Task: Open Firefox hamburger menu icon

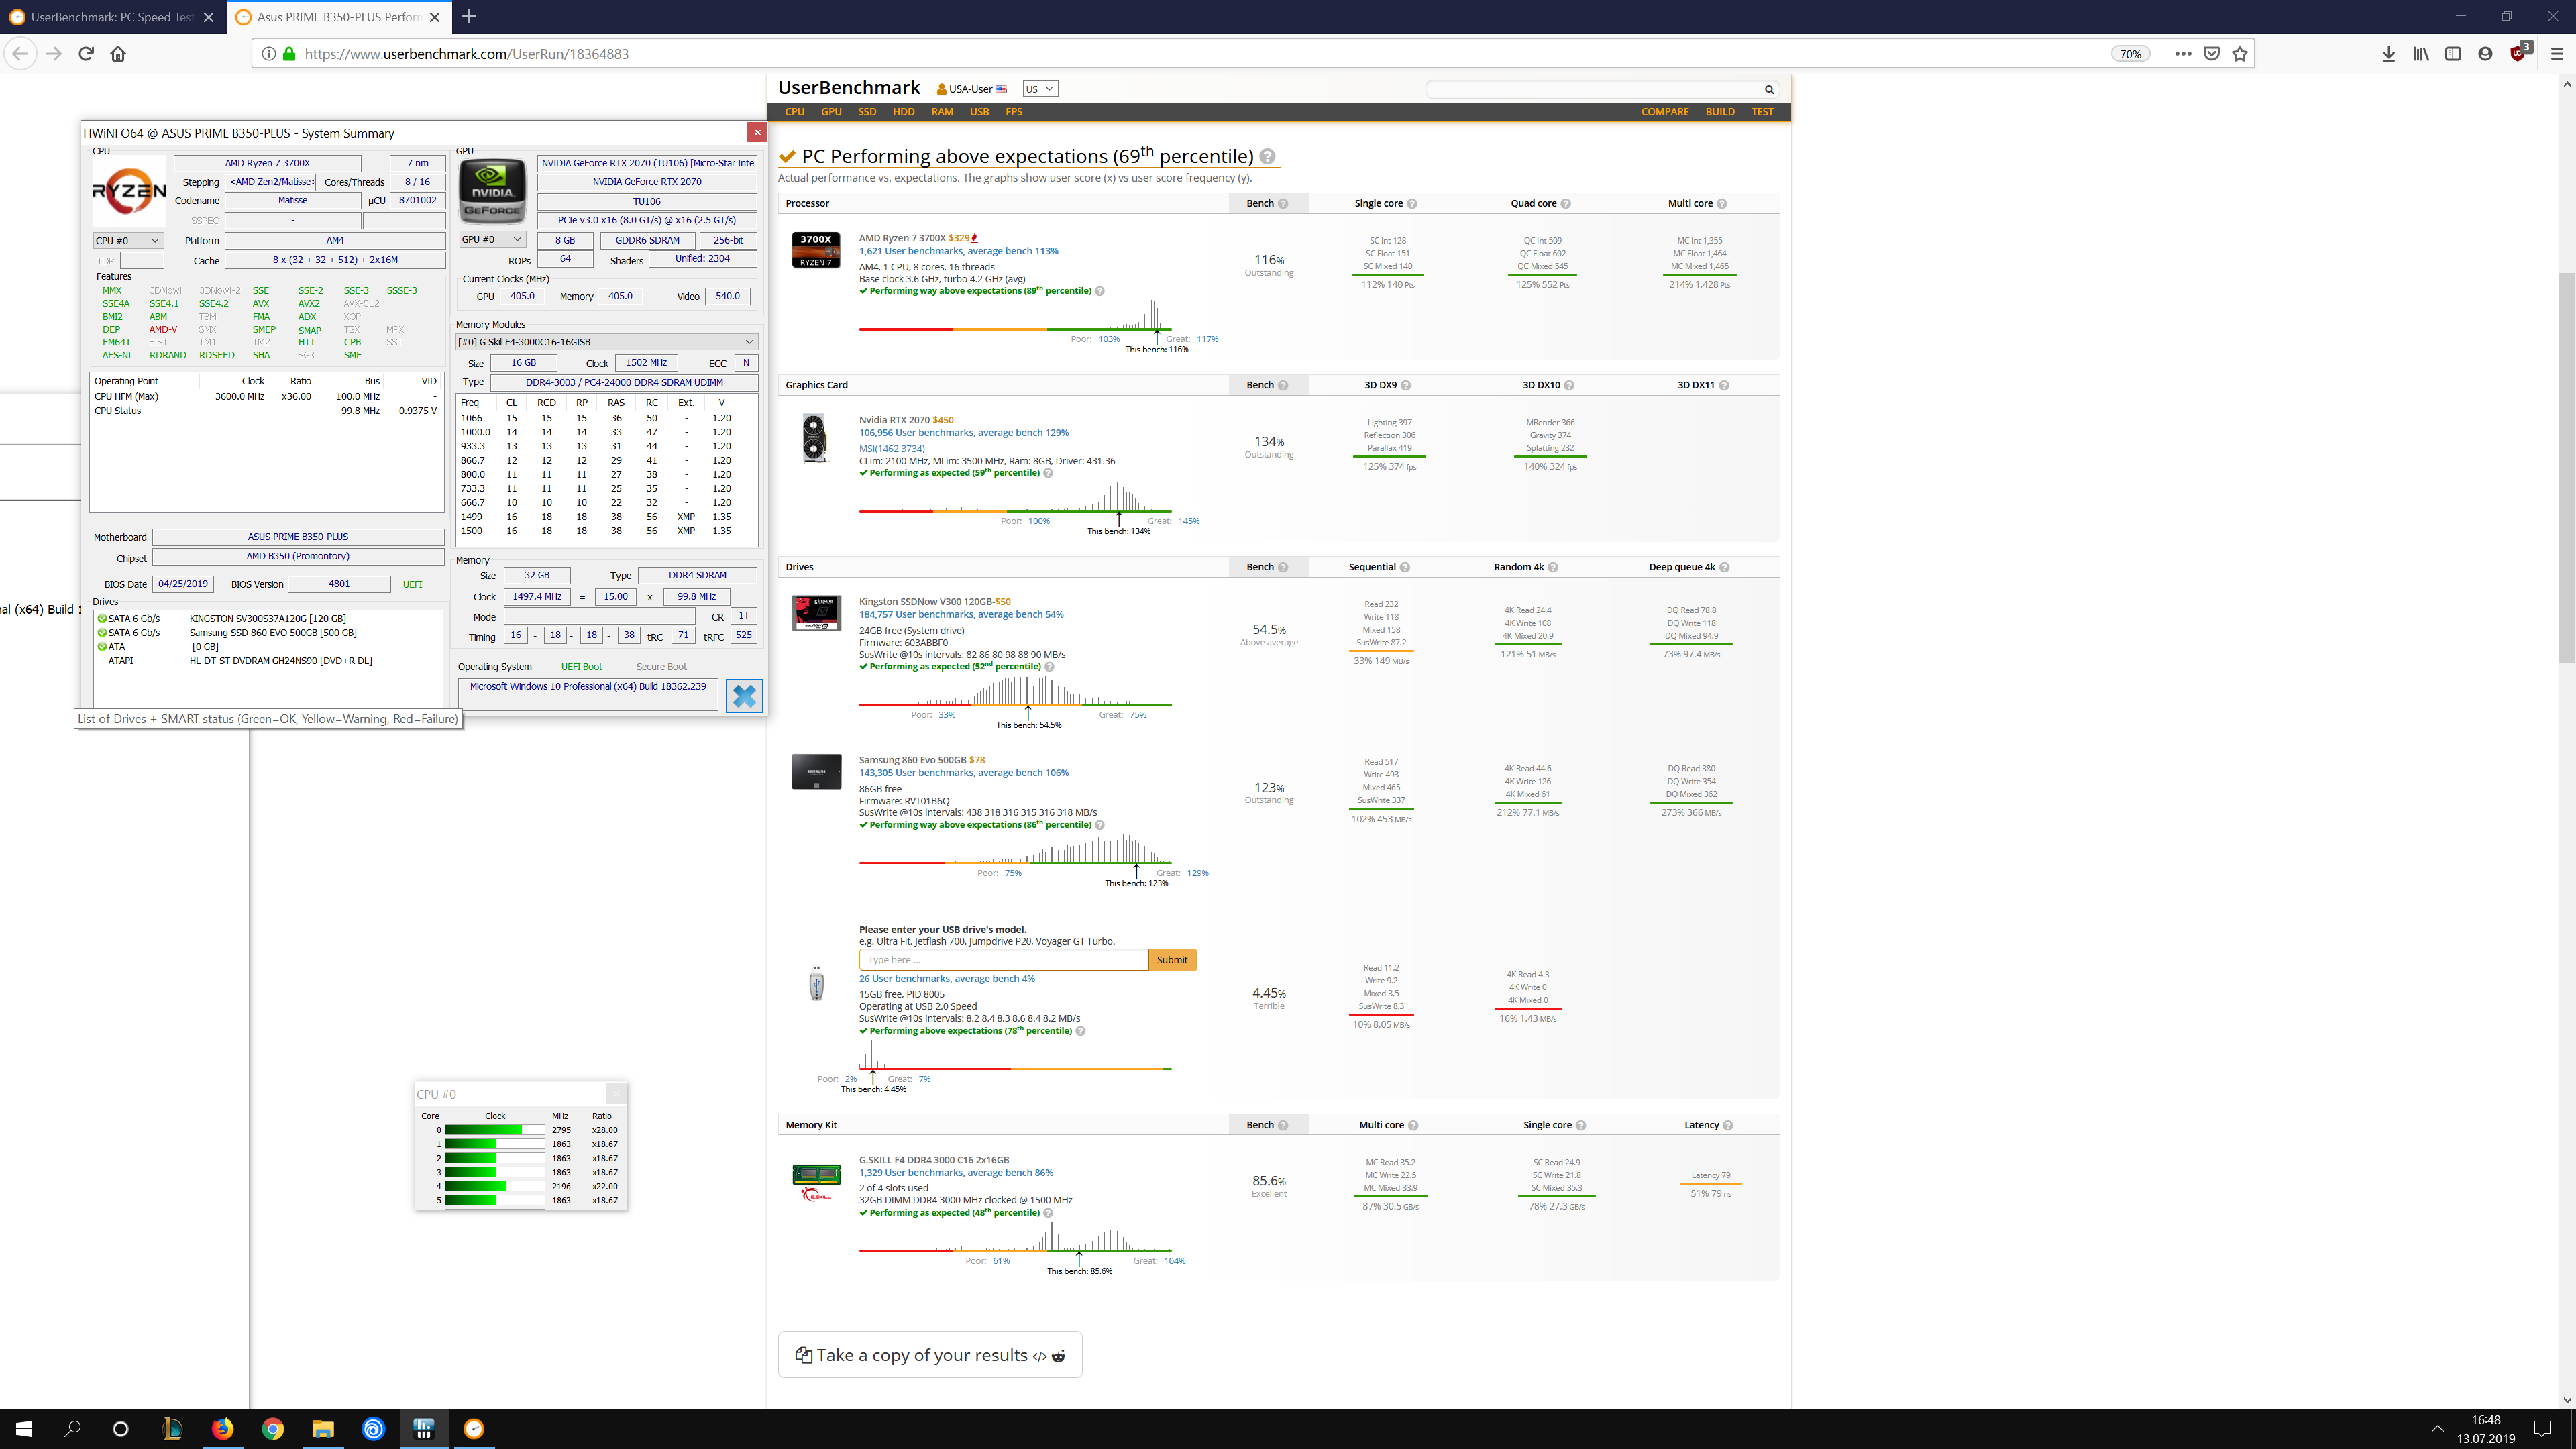Action: [x=2556, y=54]
